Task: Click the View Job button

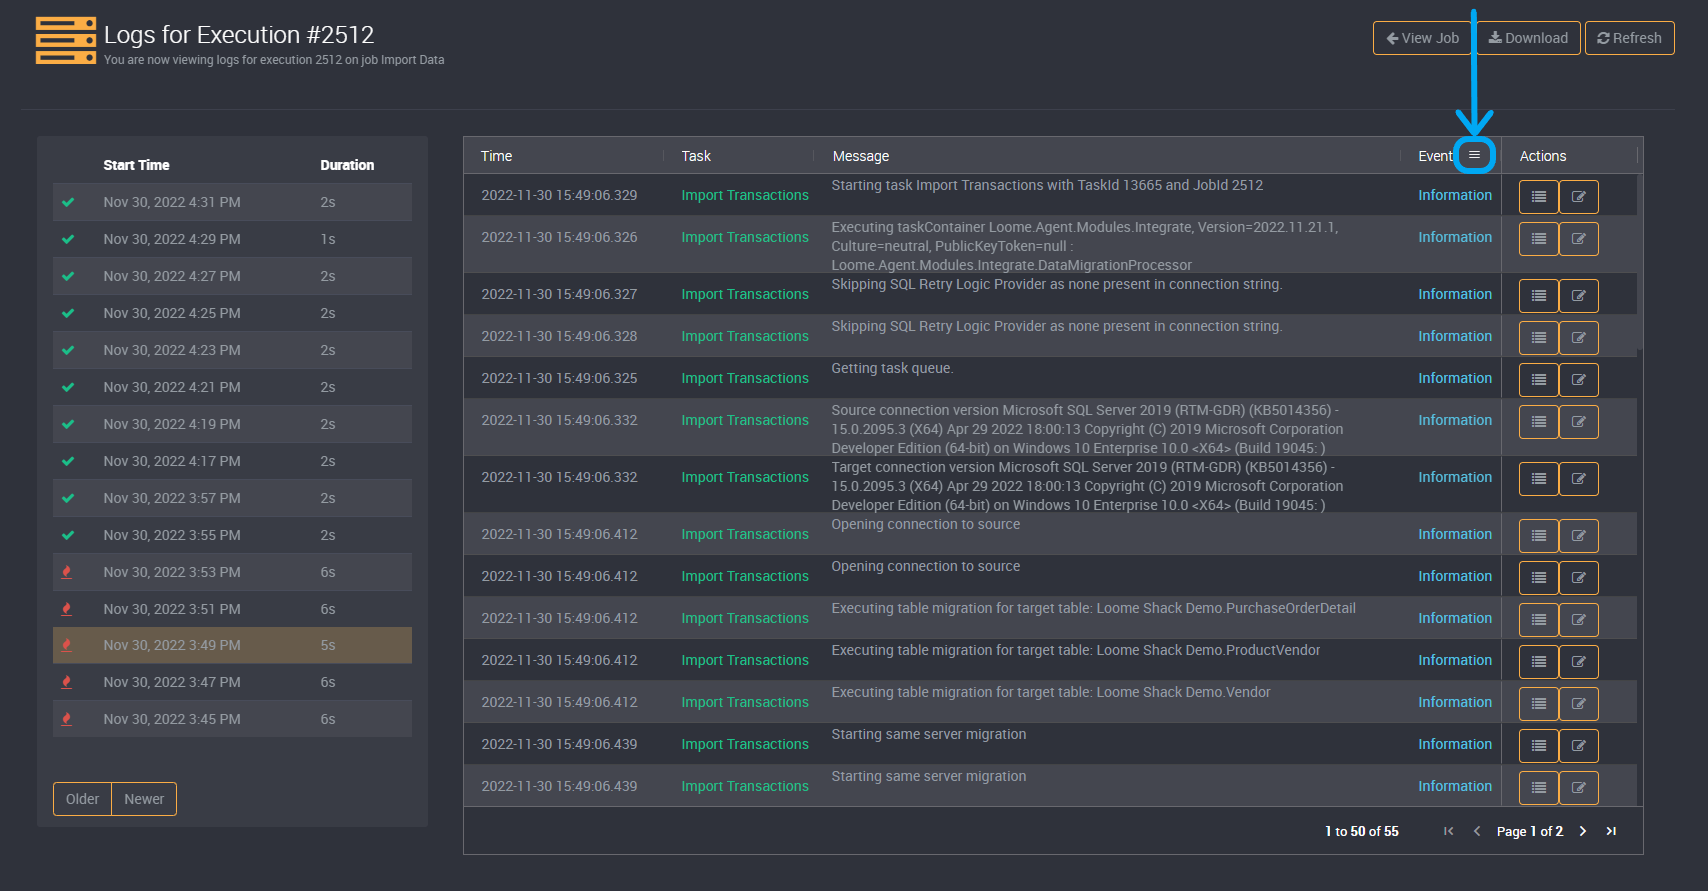Action: click(1422, 38)
